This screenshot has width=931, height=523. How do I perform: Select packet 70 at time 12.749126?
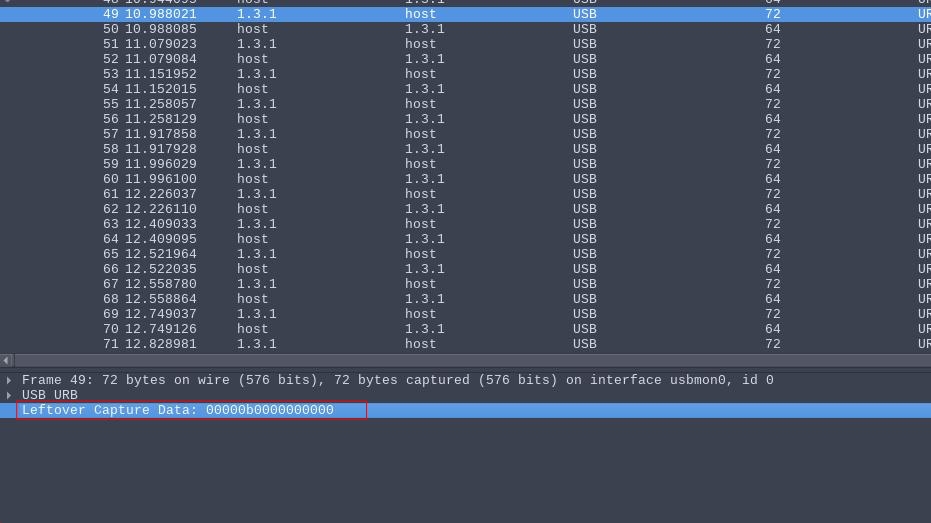coord(400,329)
